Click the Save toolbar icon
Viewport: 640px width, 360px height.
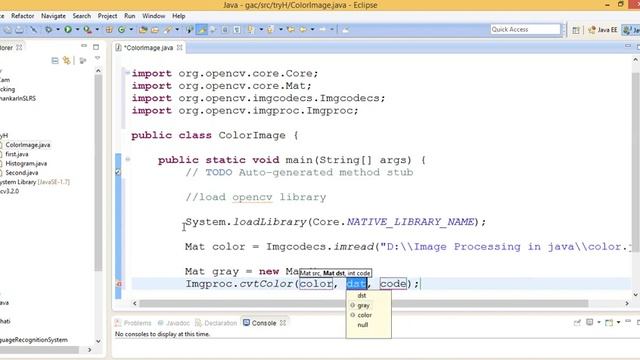[x=7, y=29]
